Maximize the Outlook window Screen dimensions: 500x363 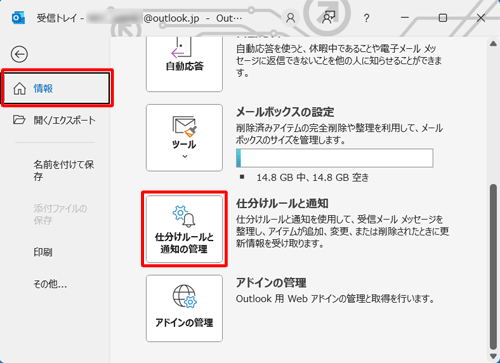443,18
